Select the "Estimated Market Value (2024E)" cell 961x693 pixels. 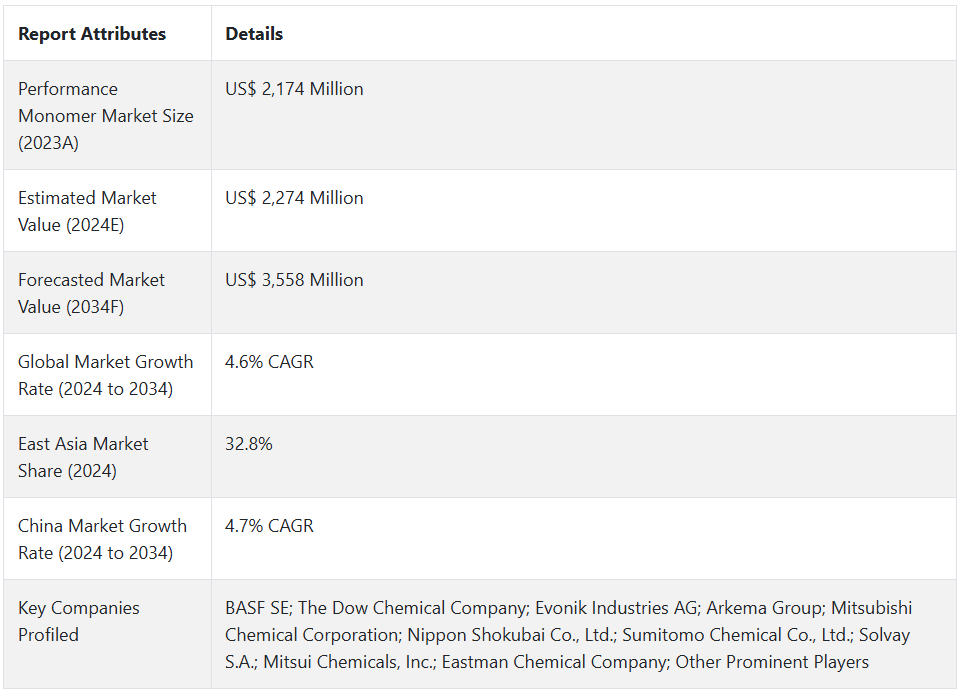(x=87, y=211)
